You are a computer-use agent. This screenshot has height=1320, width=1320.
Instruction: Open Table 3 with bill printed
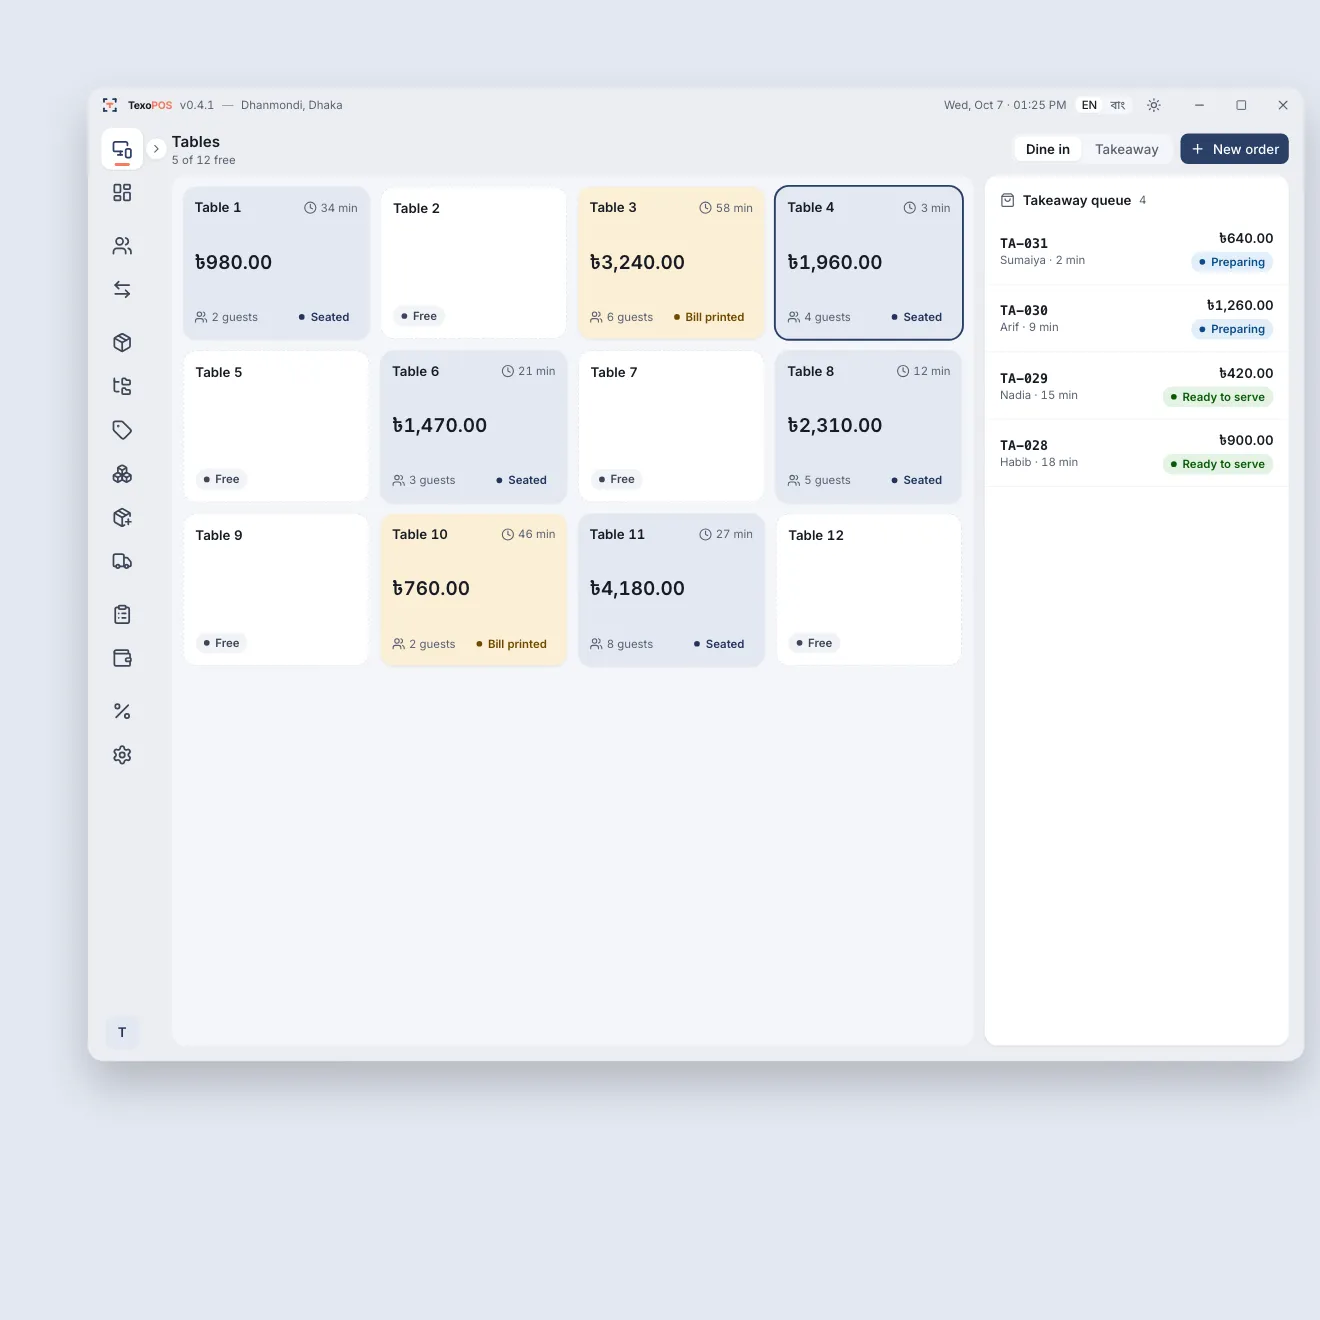click(x=671, y=262)
